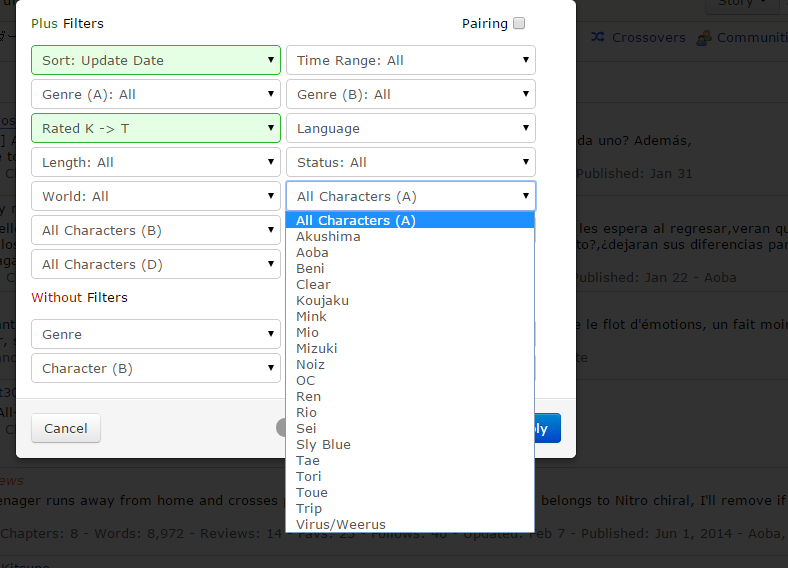Open the Length: All dropdown

(x=156, y=162)
